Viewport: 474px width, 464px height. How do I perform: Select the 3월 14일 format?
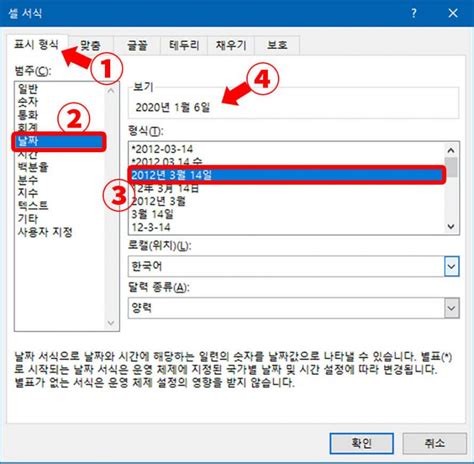click(x=152, y=214)
